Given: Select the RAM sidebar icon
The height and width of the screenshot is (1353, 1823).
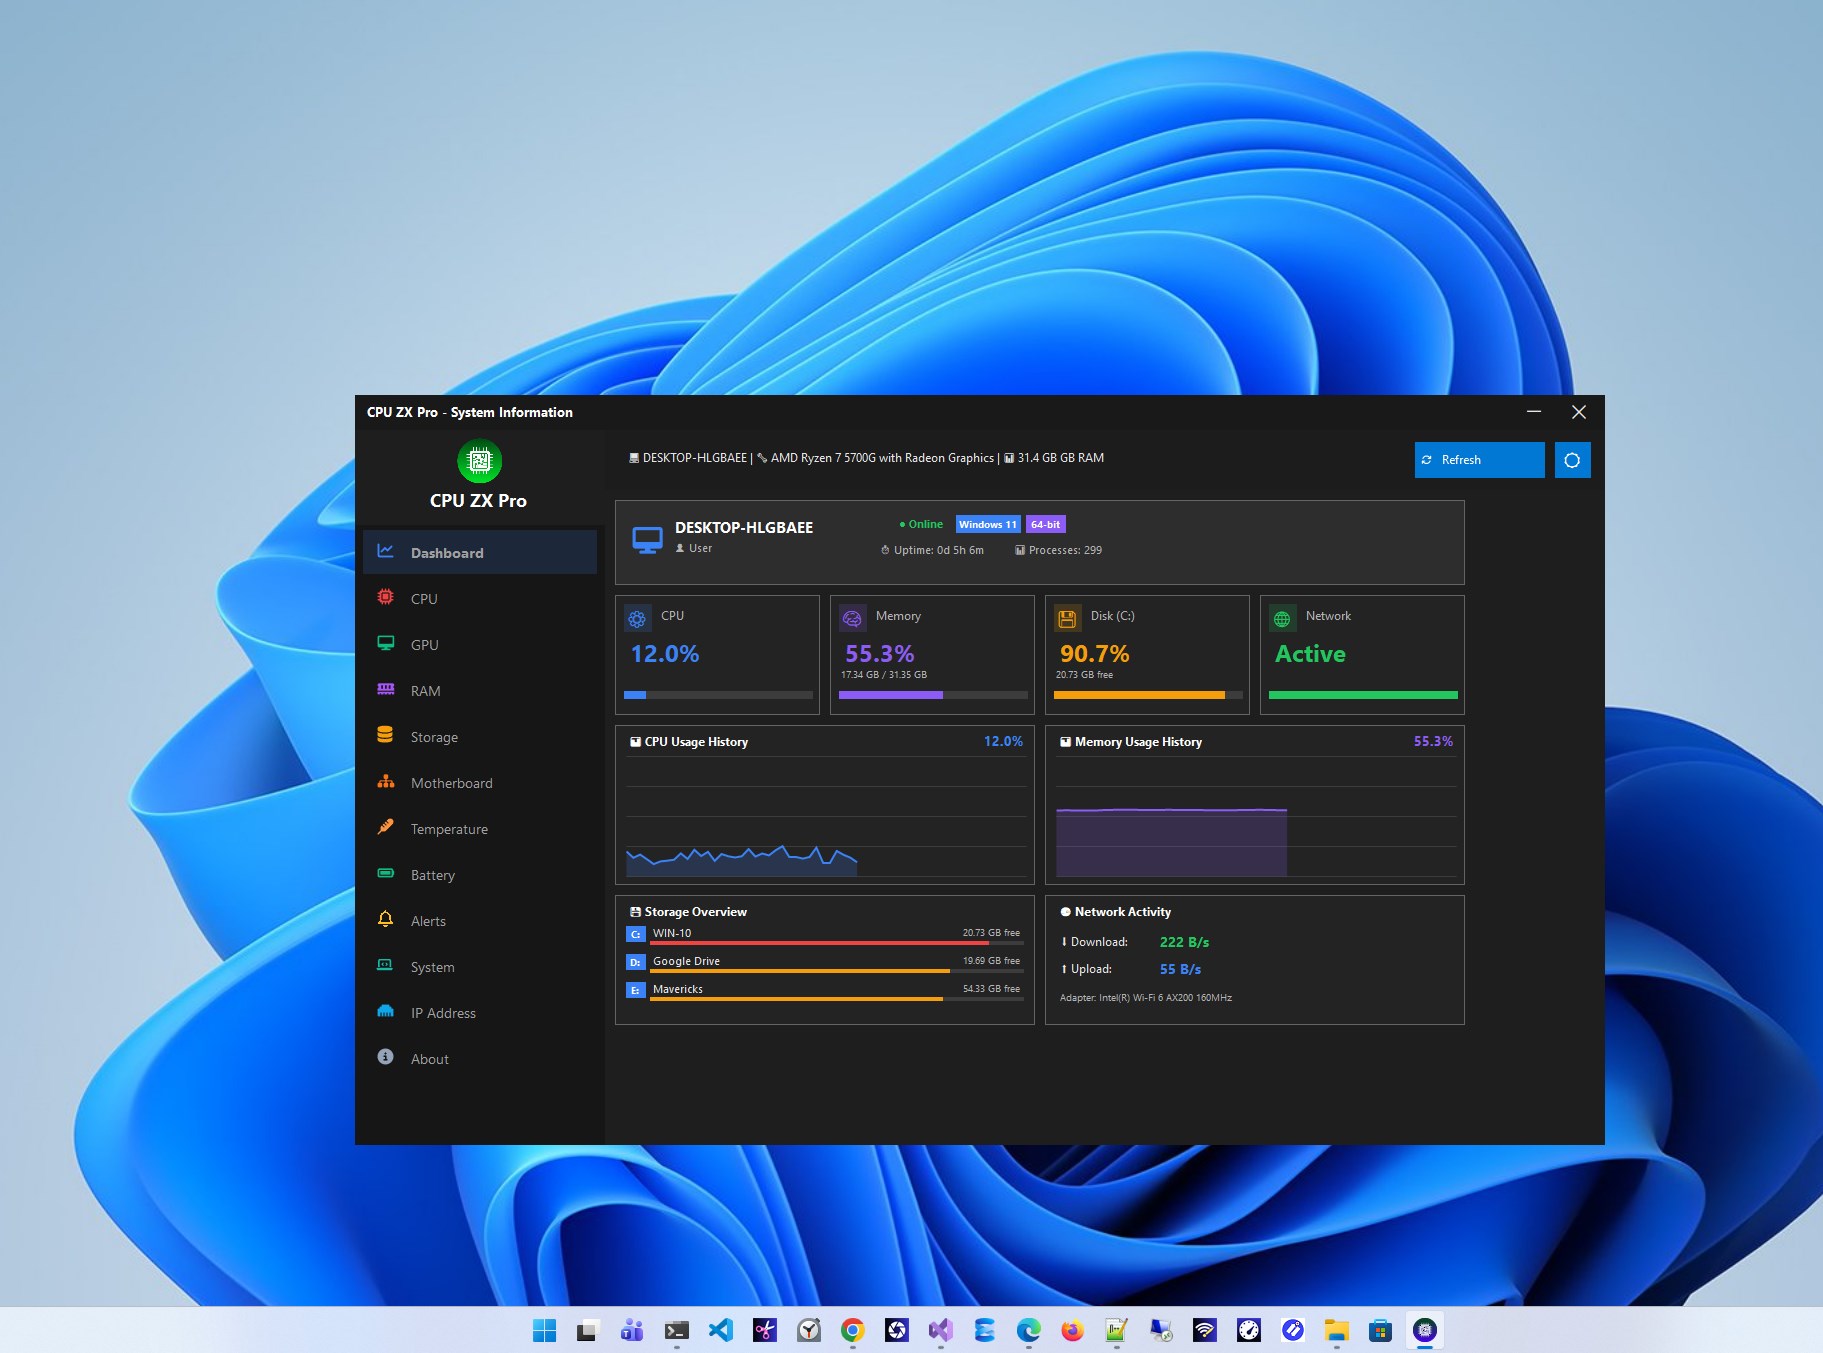Looking at the screenshot, I should (386, 690).
